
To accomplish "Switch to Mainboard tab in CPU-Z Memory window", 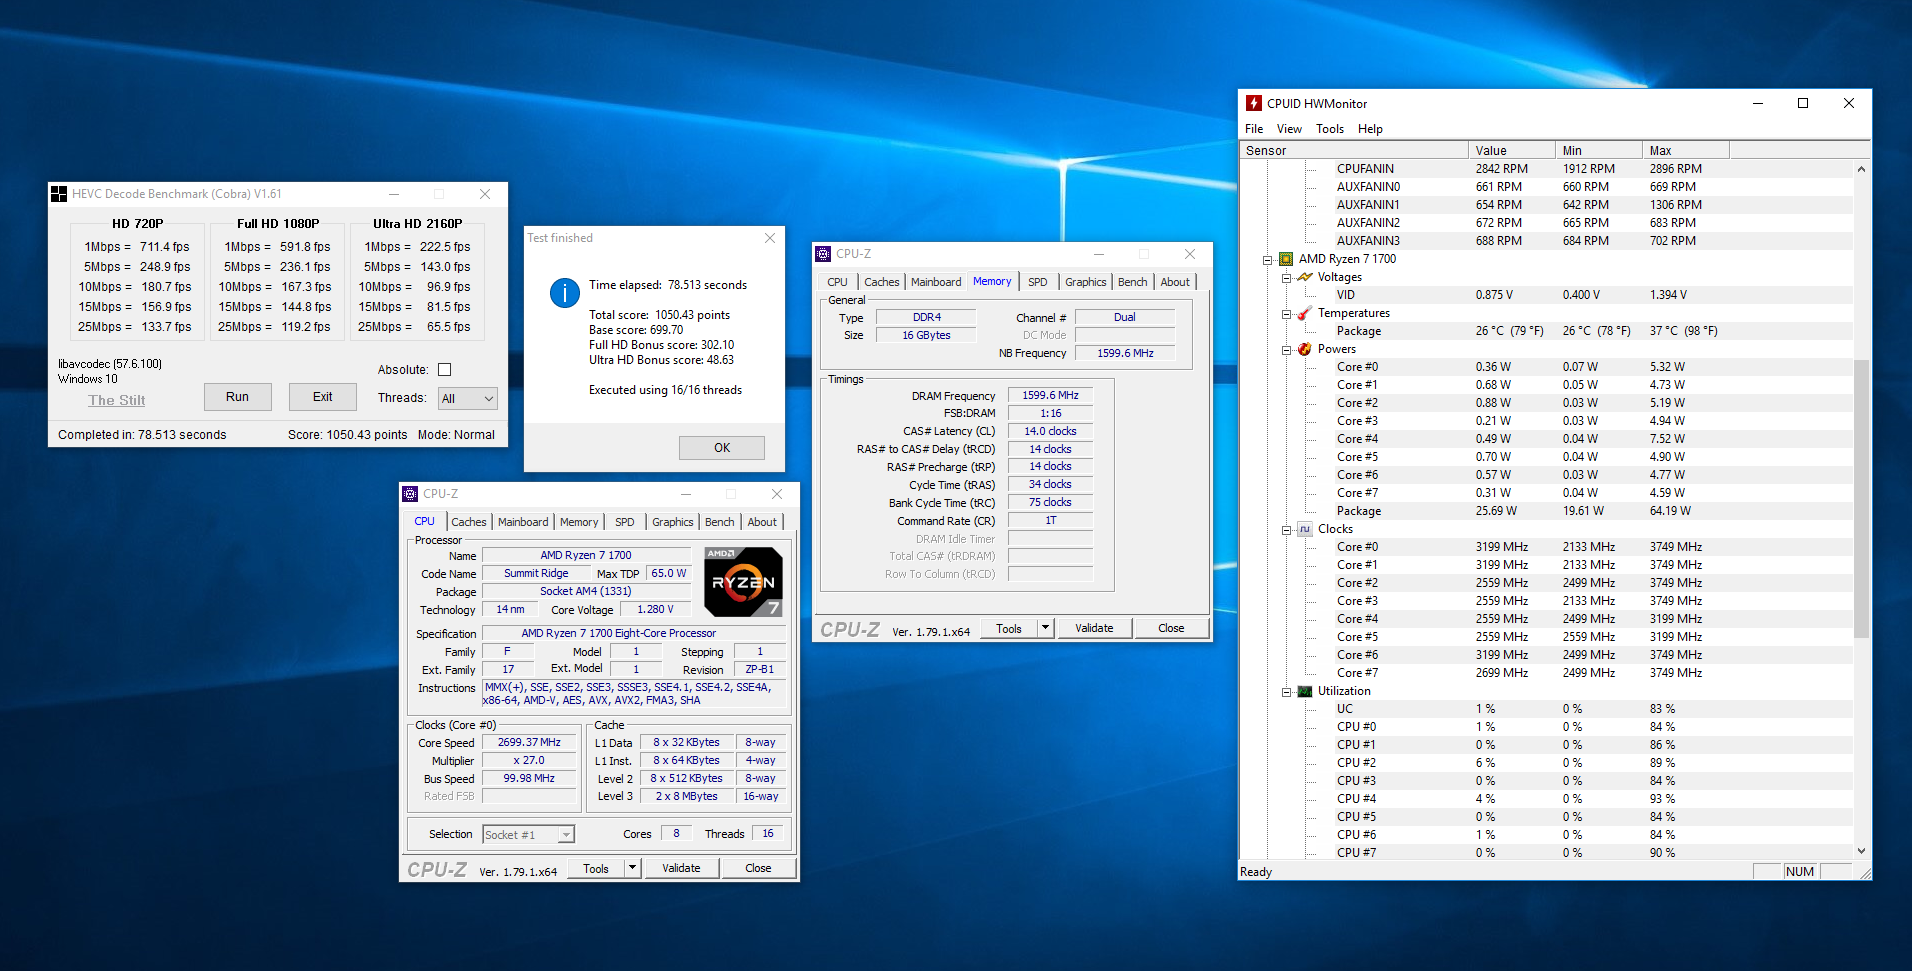I will point(936,282).
